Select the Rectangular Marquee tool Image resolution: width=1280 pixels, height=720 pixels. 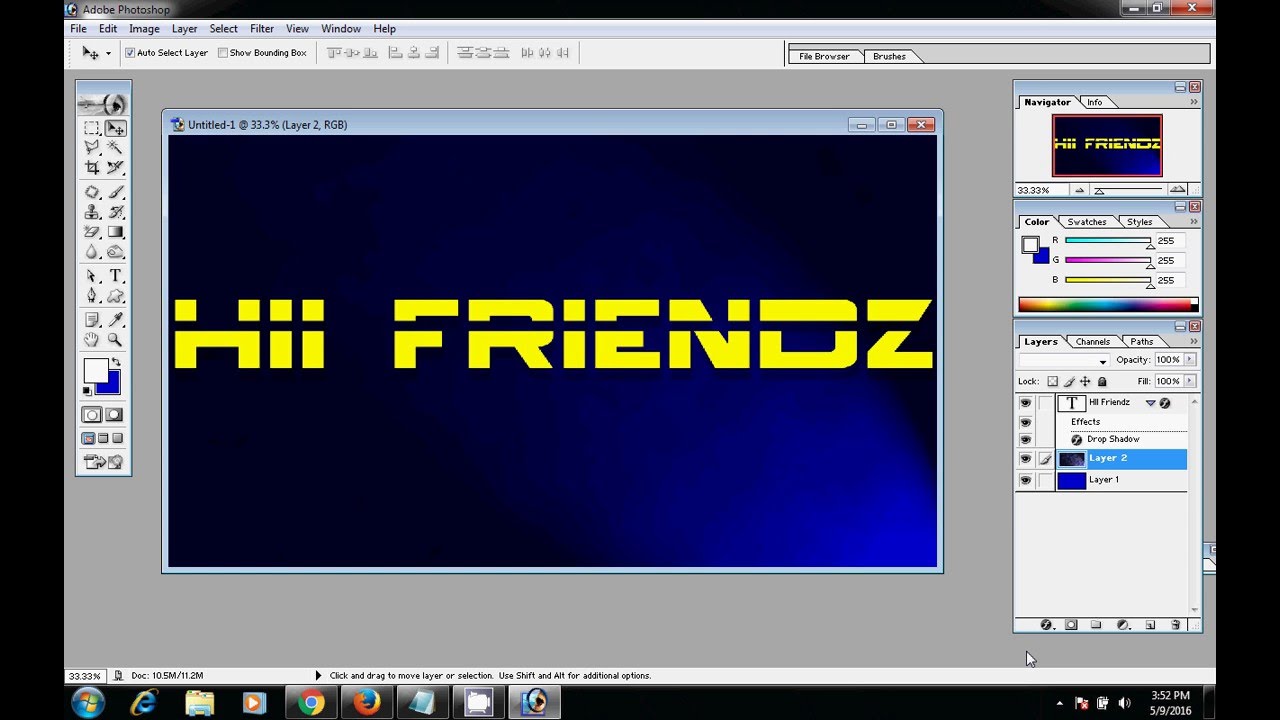tap(92, 128)
